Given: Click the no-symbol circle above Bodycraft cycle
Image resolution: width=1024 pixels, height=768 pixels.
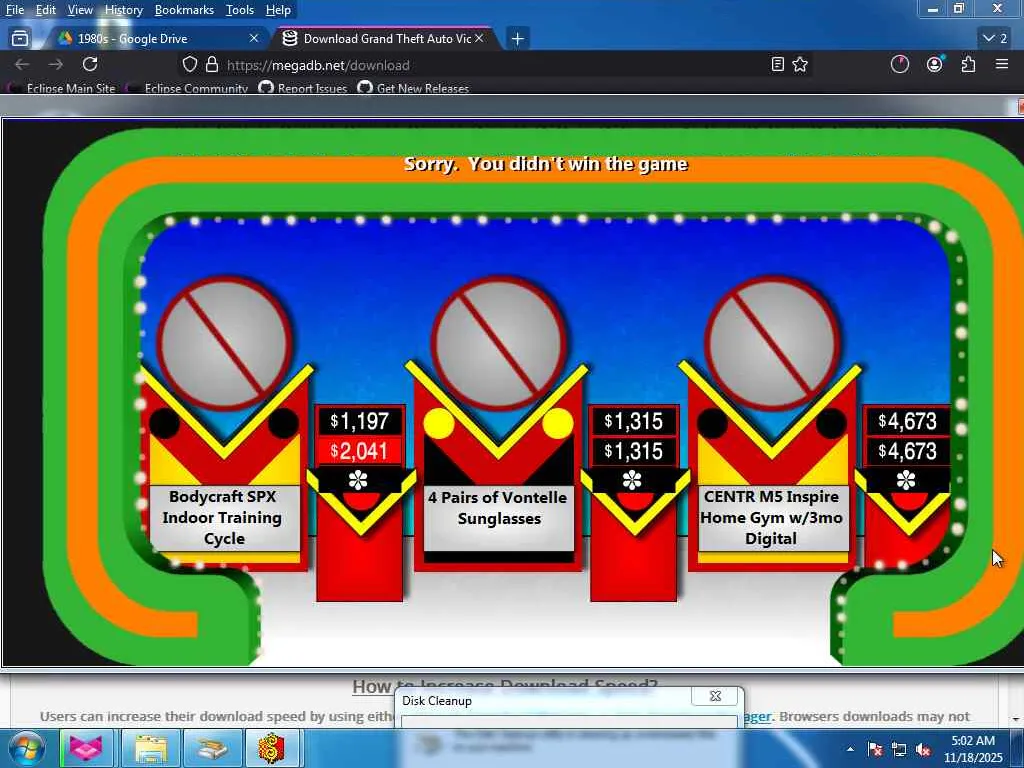Looking at the screenshot, I should coord(224,343).
